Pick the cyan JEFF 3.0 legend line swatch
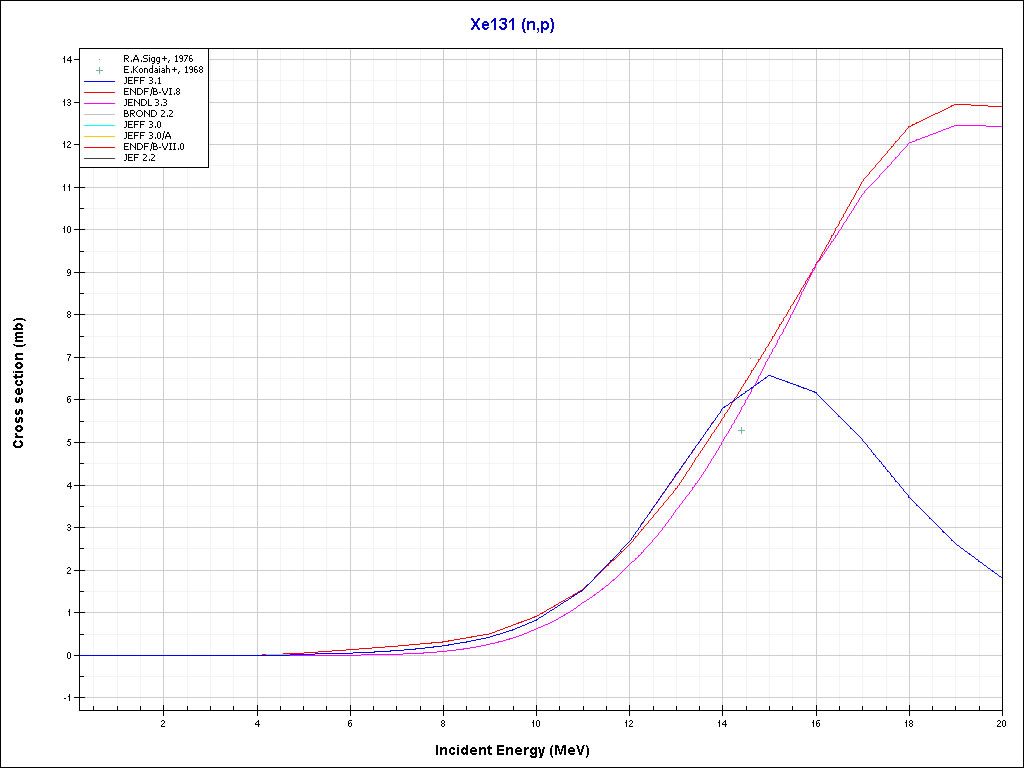The height and width of the screenshot is (768, 1024). 99,125
